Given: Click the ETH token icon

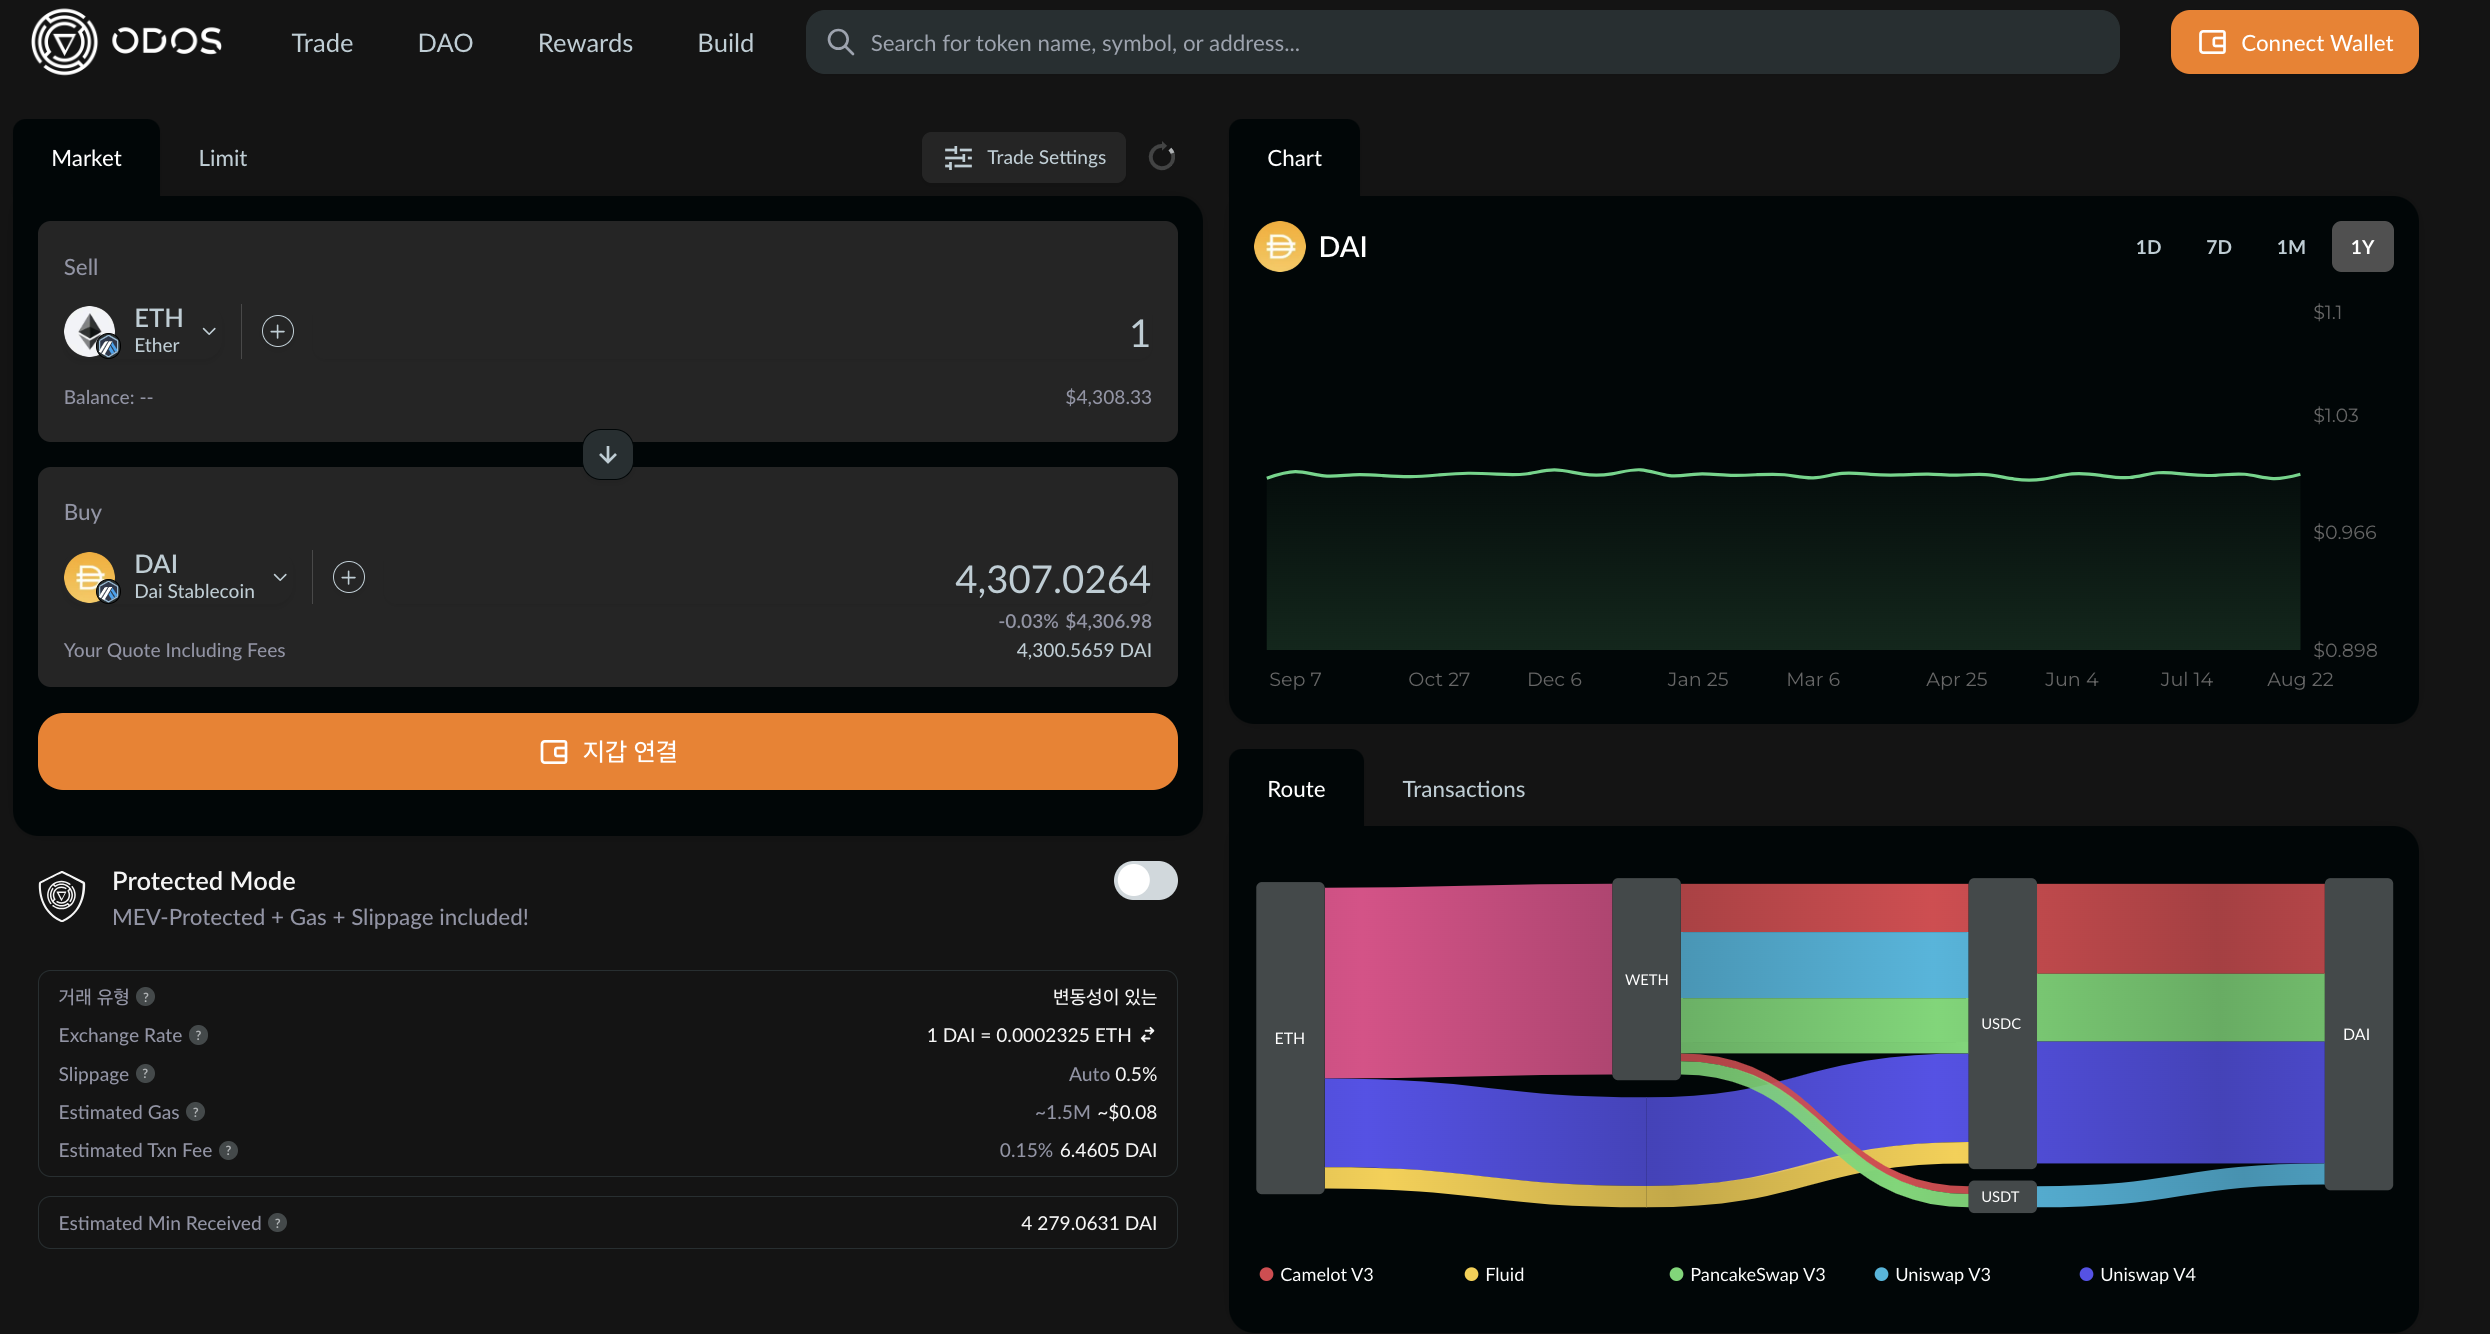Looking at the screenshot, I should tap(90, 331).
